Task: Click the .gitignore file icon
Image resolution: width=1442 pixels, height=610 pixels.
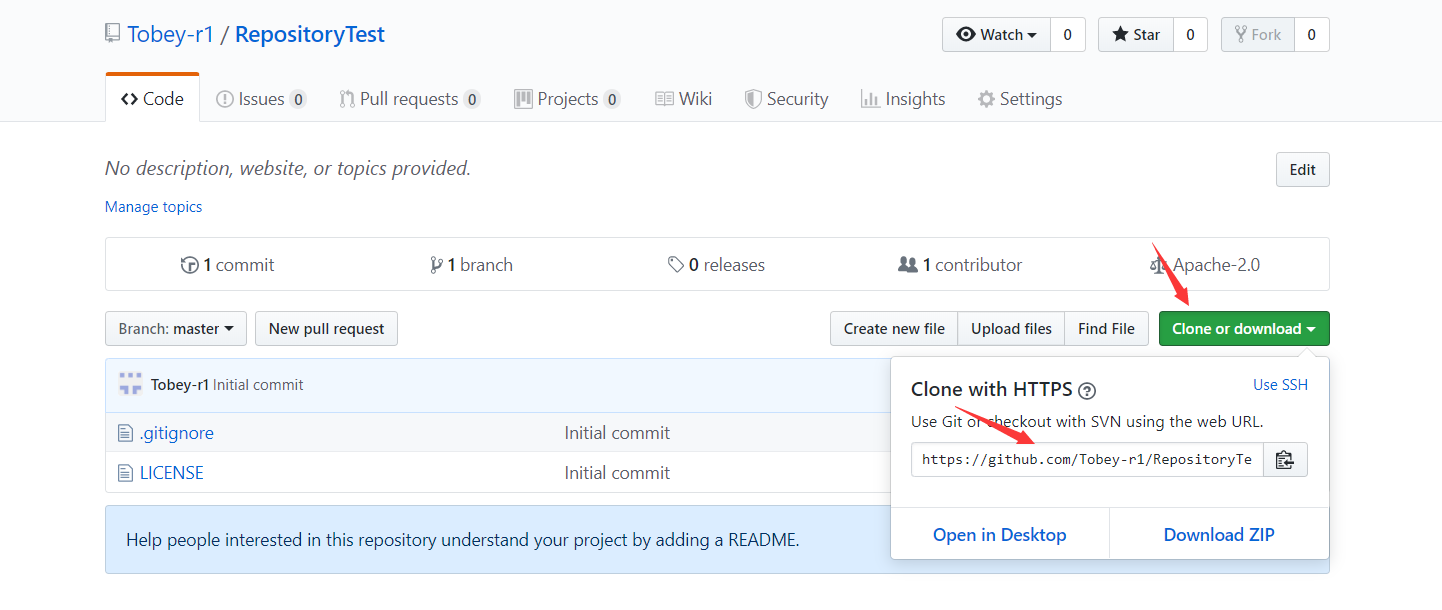Action: [125, 433]
